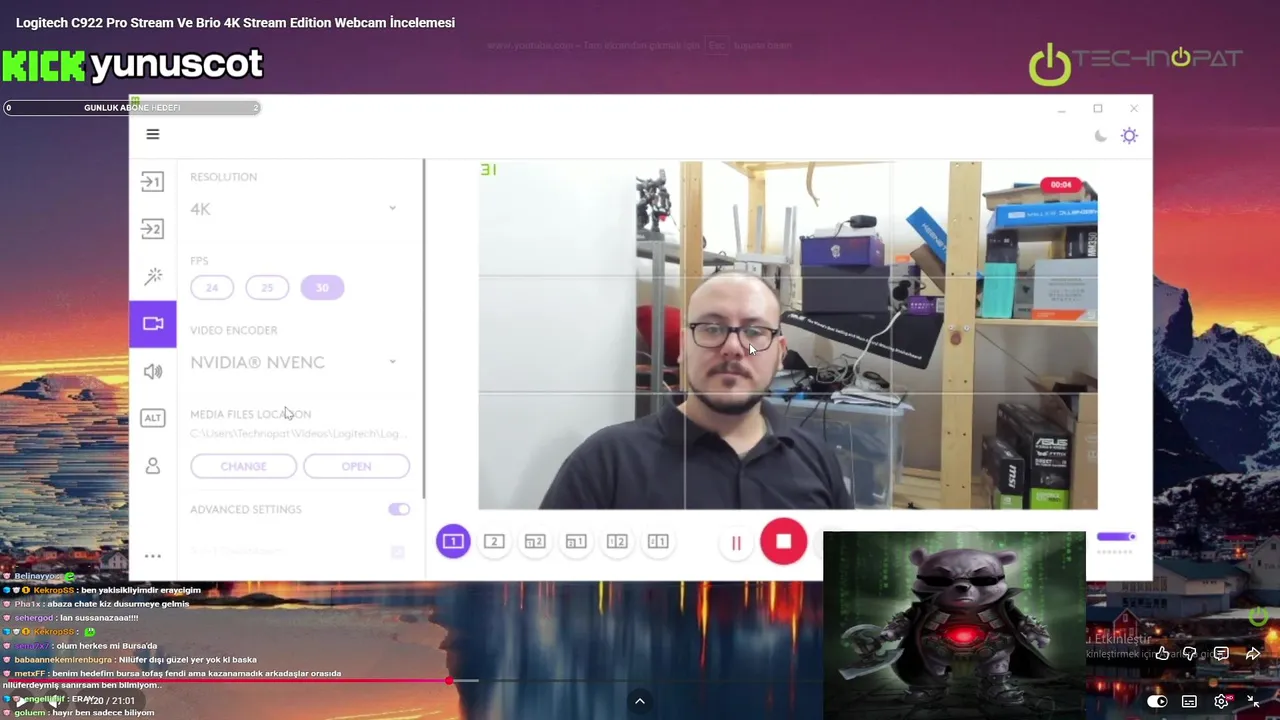
Task: Select scene layout 1 single source
Action: (453, 541)
